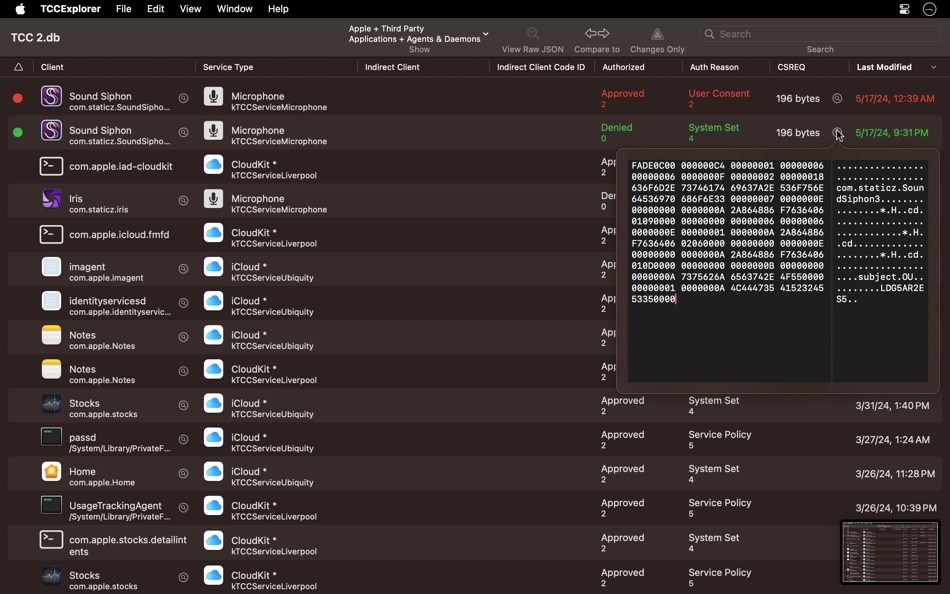This screenshot has height=594, width=950.
Task: Open Control Center in the menu bar
Action: point(905,8)
